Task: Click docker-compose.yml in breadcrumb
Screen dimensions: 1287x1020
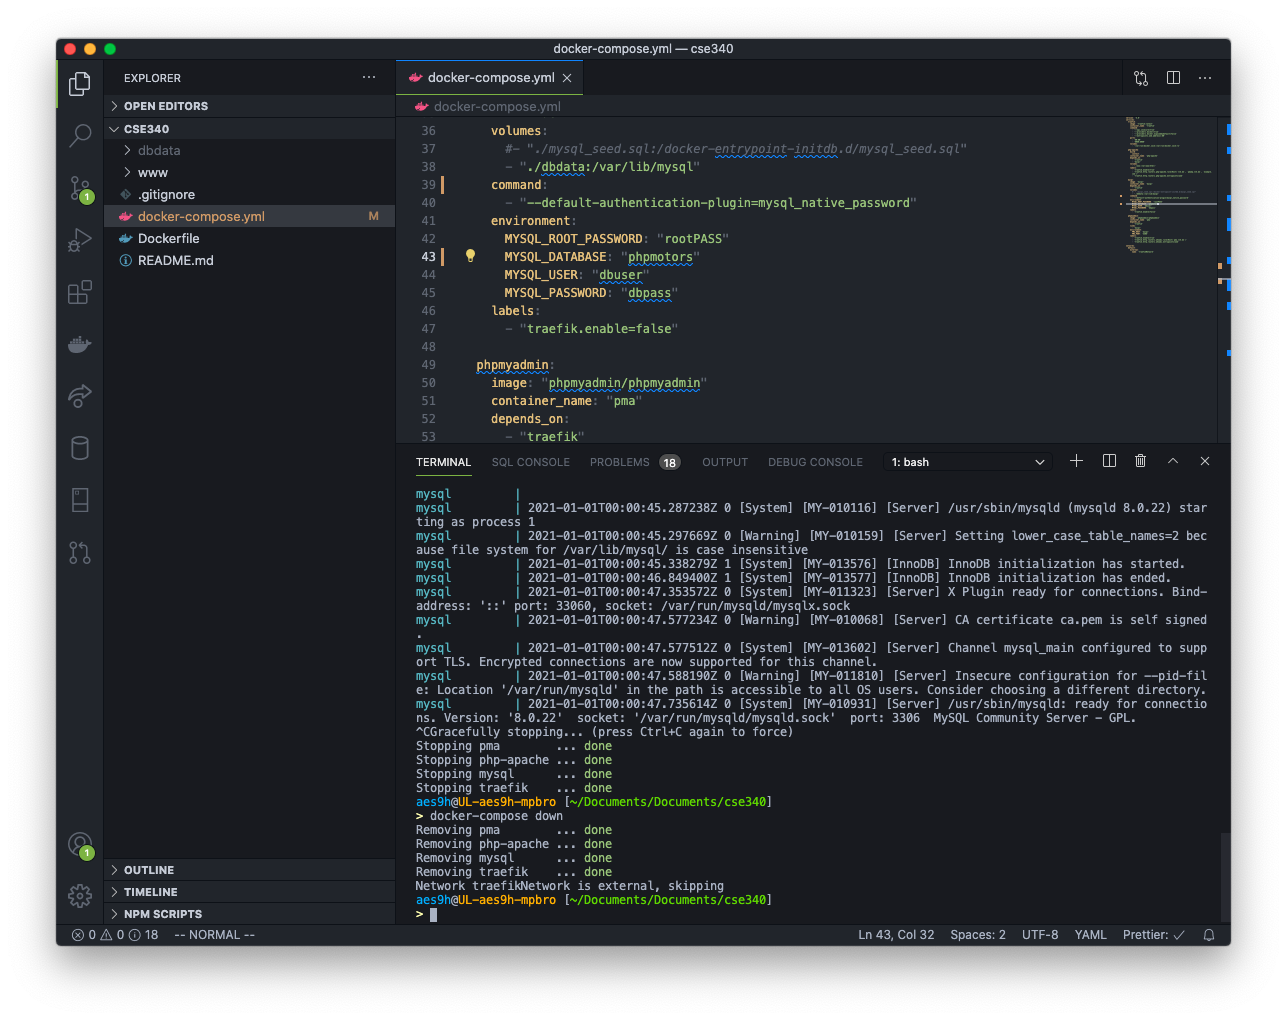Action: pos(497,107)
